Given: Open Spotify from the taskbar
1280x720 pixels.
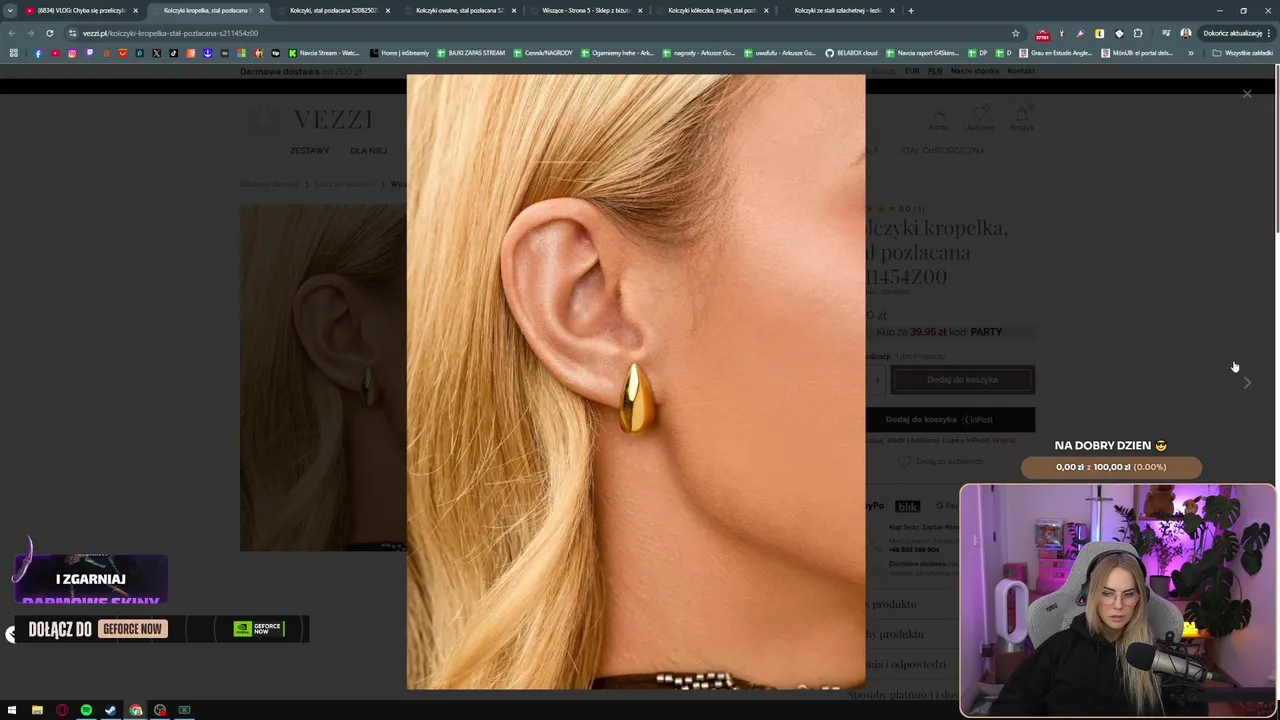Looking at the screenshot, I should 86,710.
